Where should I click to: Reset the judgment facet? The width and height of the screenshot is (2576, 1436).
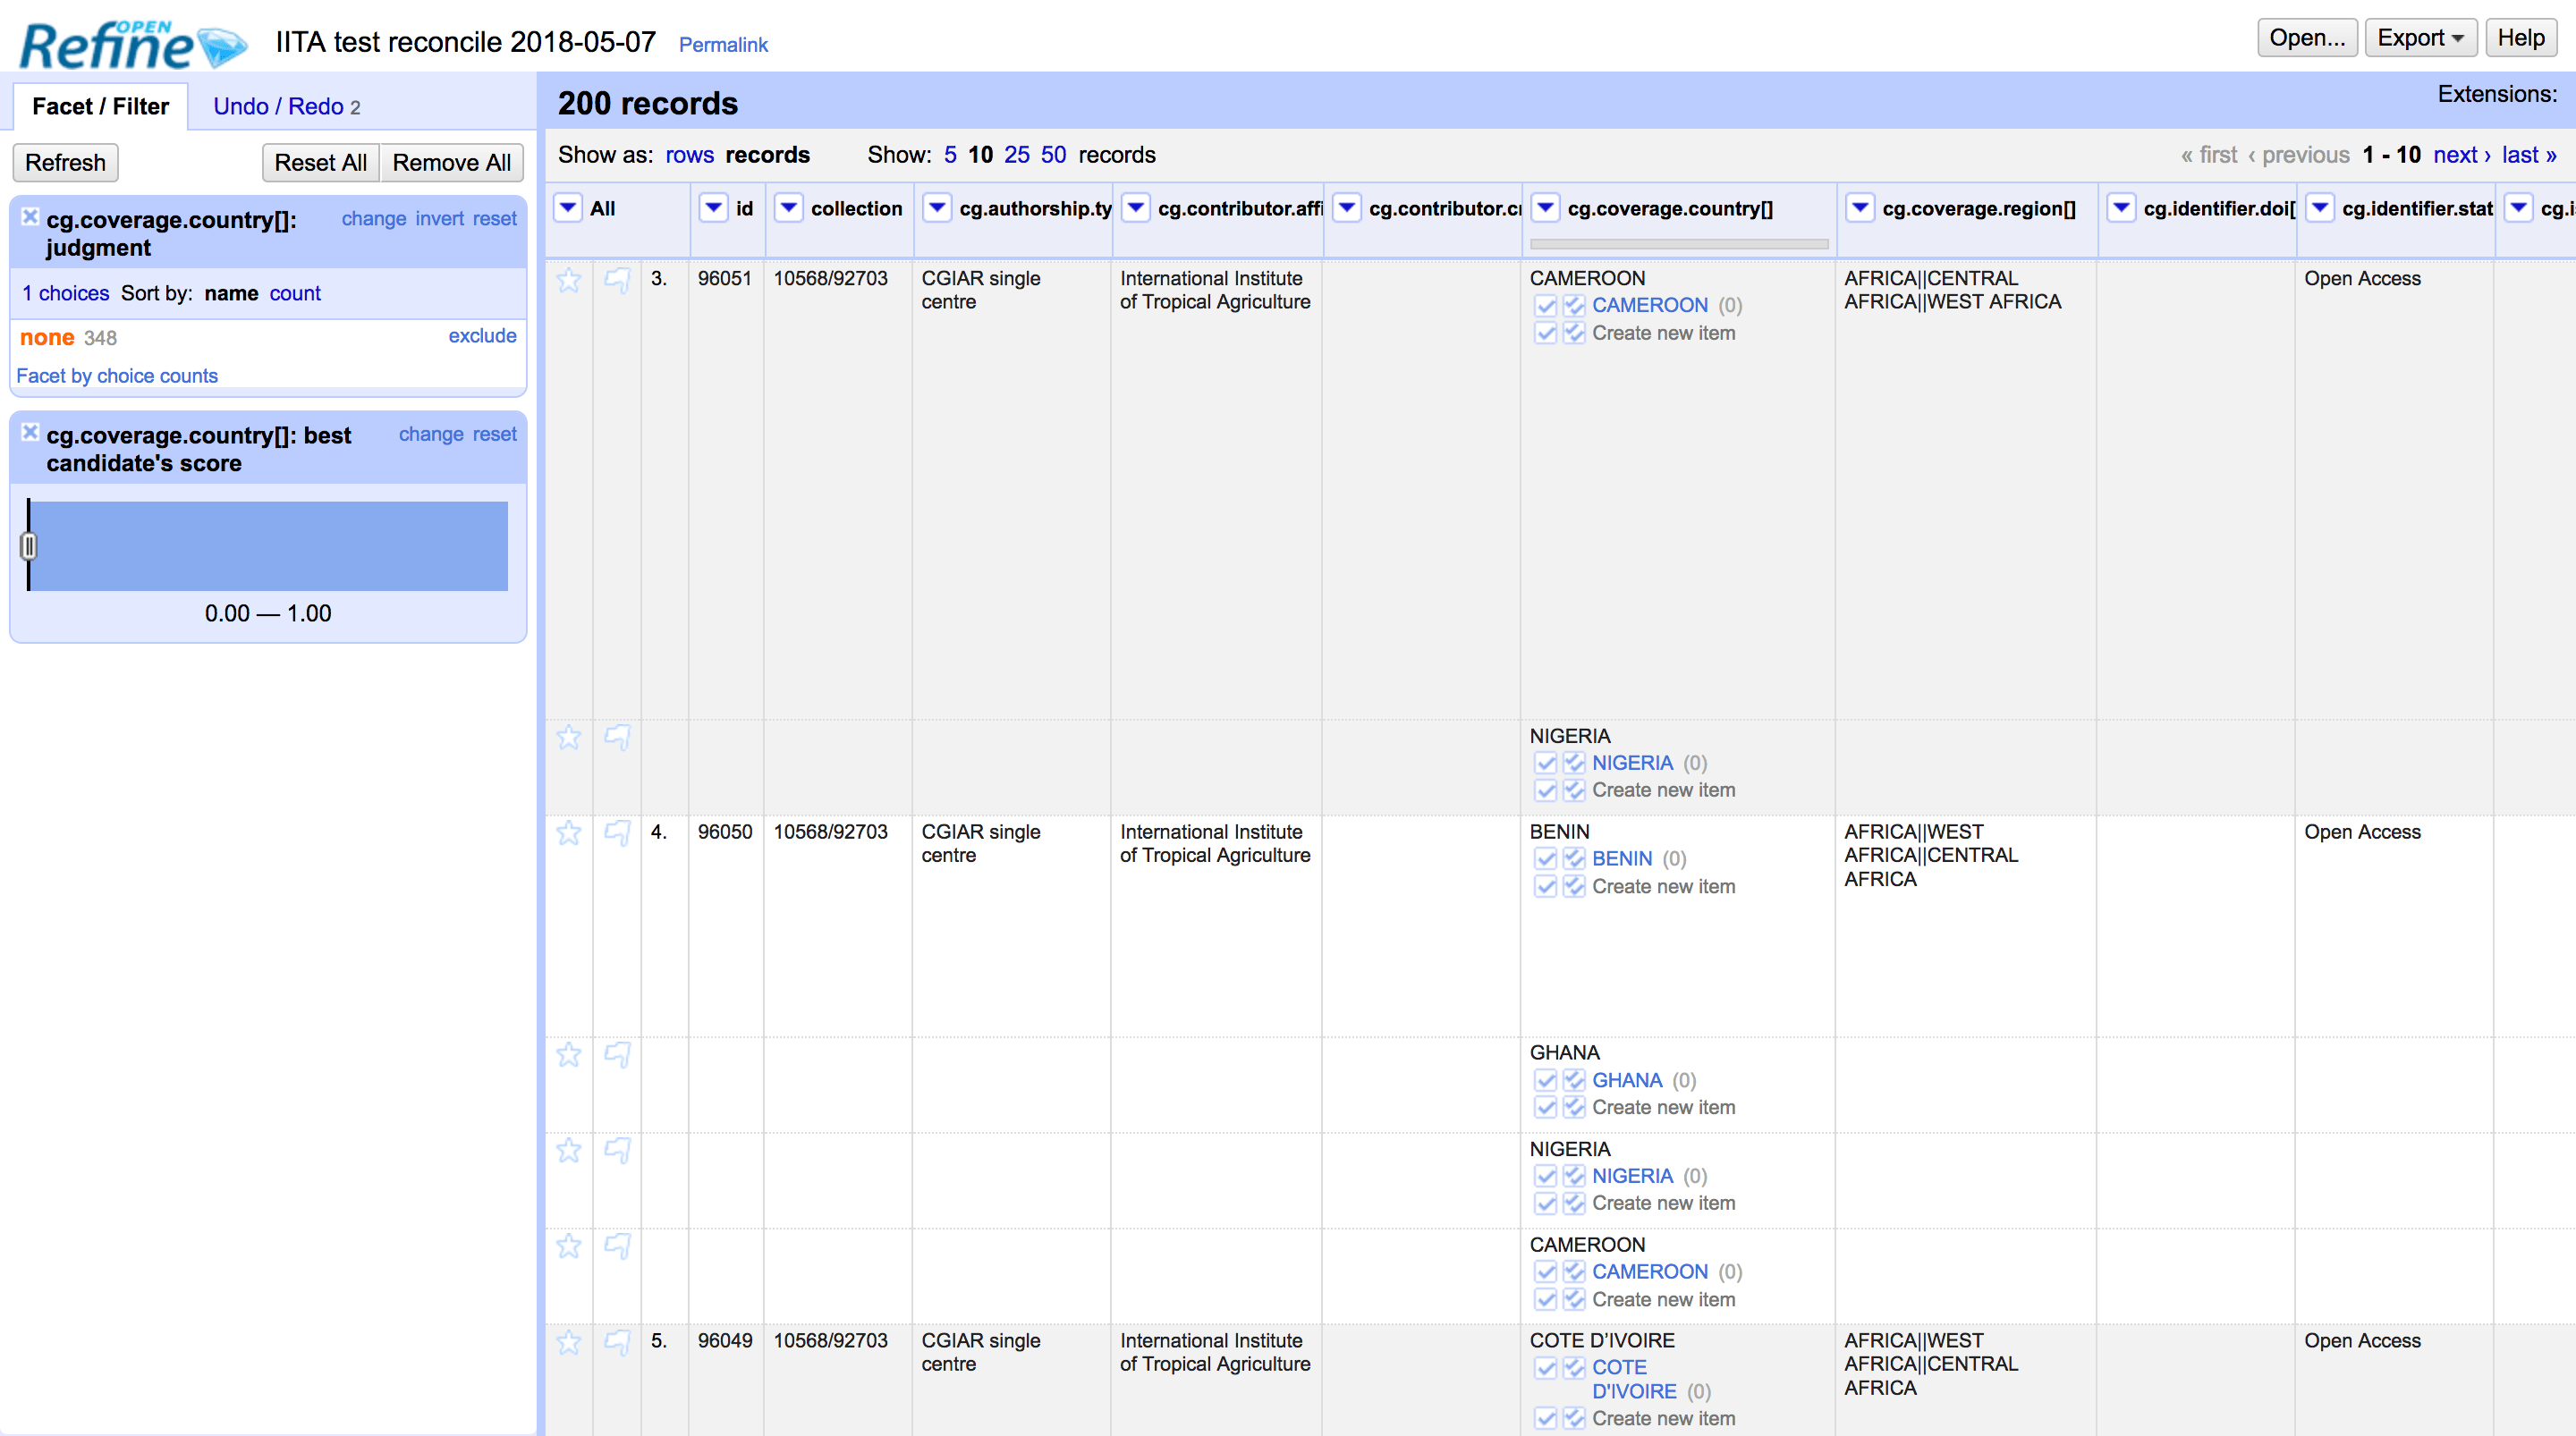click(495, 219)
